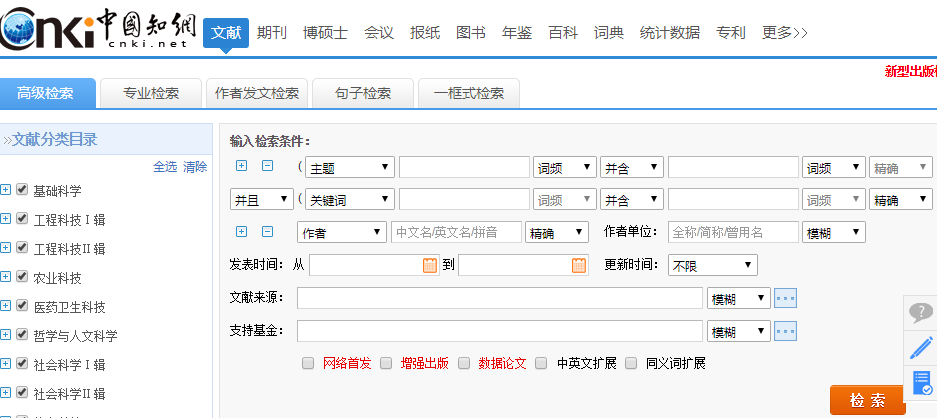Screen dimensions: 937x418
Task: Expand the 社会科学Ⅱ辑 tree node
Action: pyautogui.click(x=5, y=393)
